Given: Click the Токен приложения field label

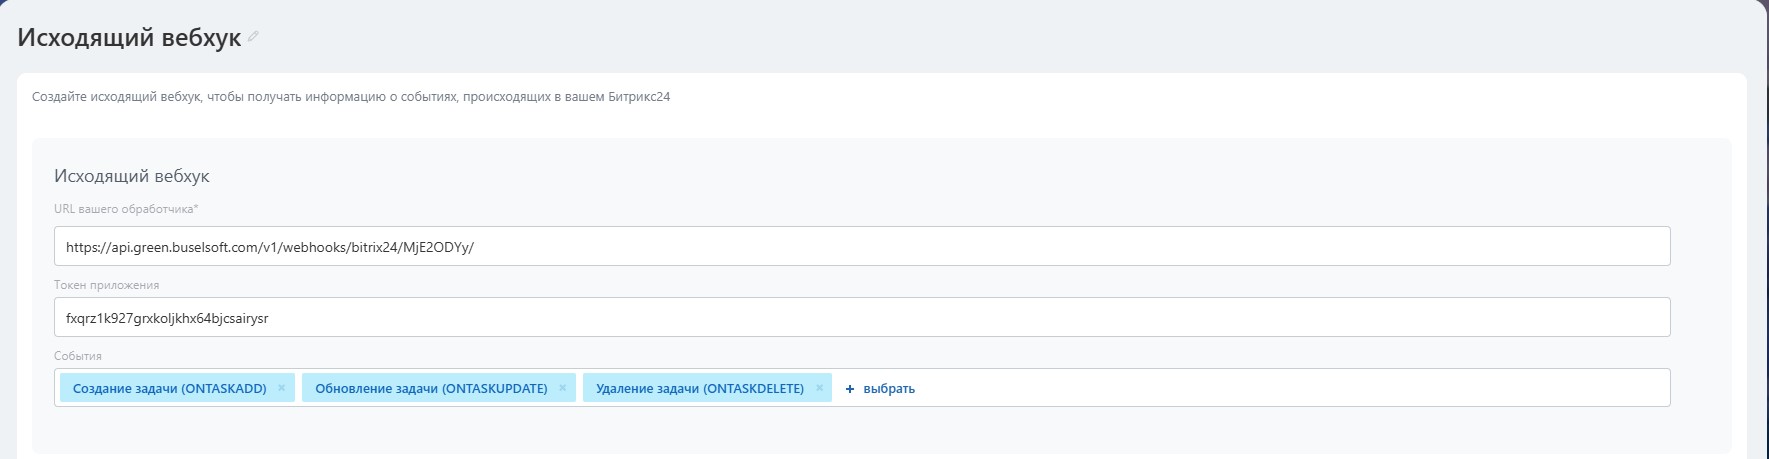Looking at the screenshot, I should (106, 285).
